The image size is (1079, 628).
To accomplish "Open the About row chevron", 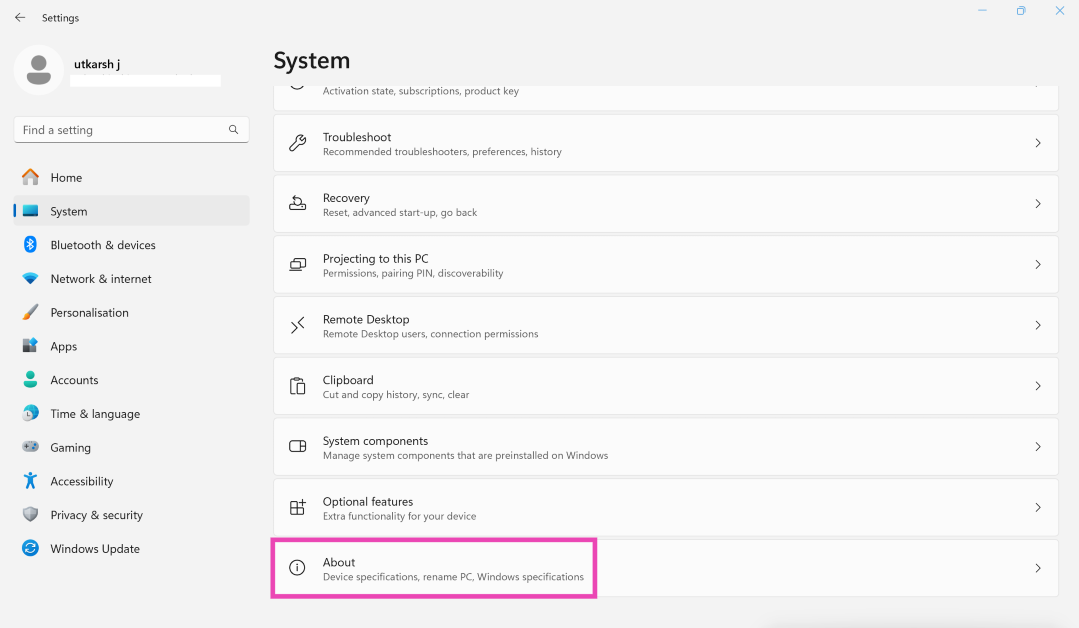I will (x=1037, y=568).
